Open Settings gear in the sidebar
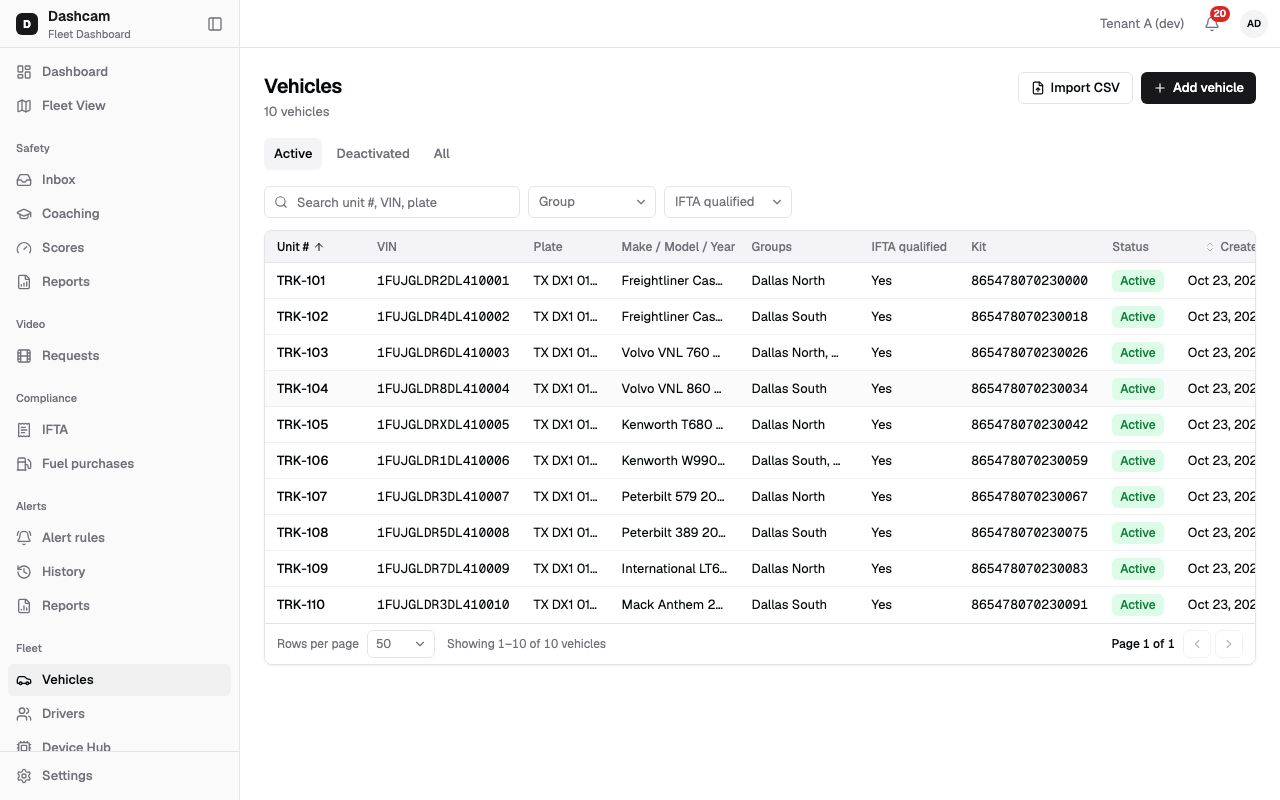Screen dimensions: 1280x800 pyautogui.click(x=24, y=776)
